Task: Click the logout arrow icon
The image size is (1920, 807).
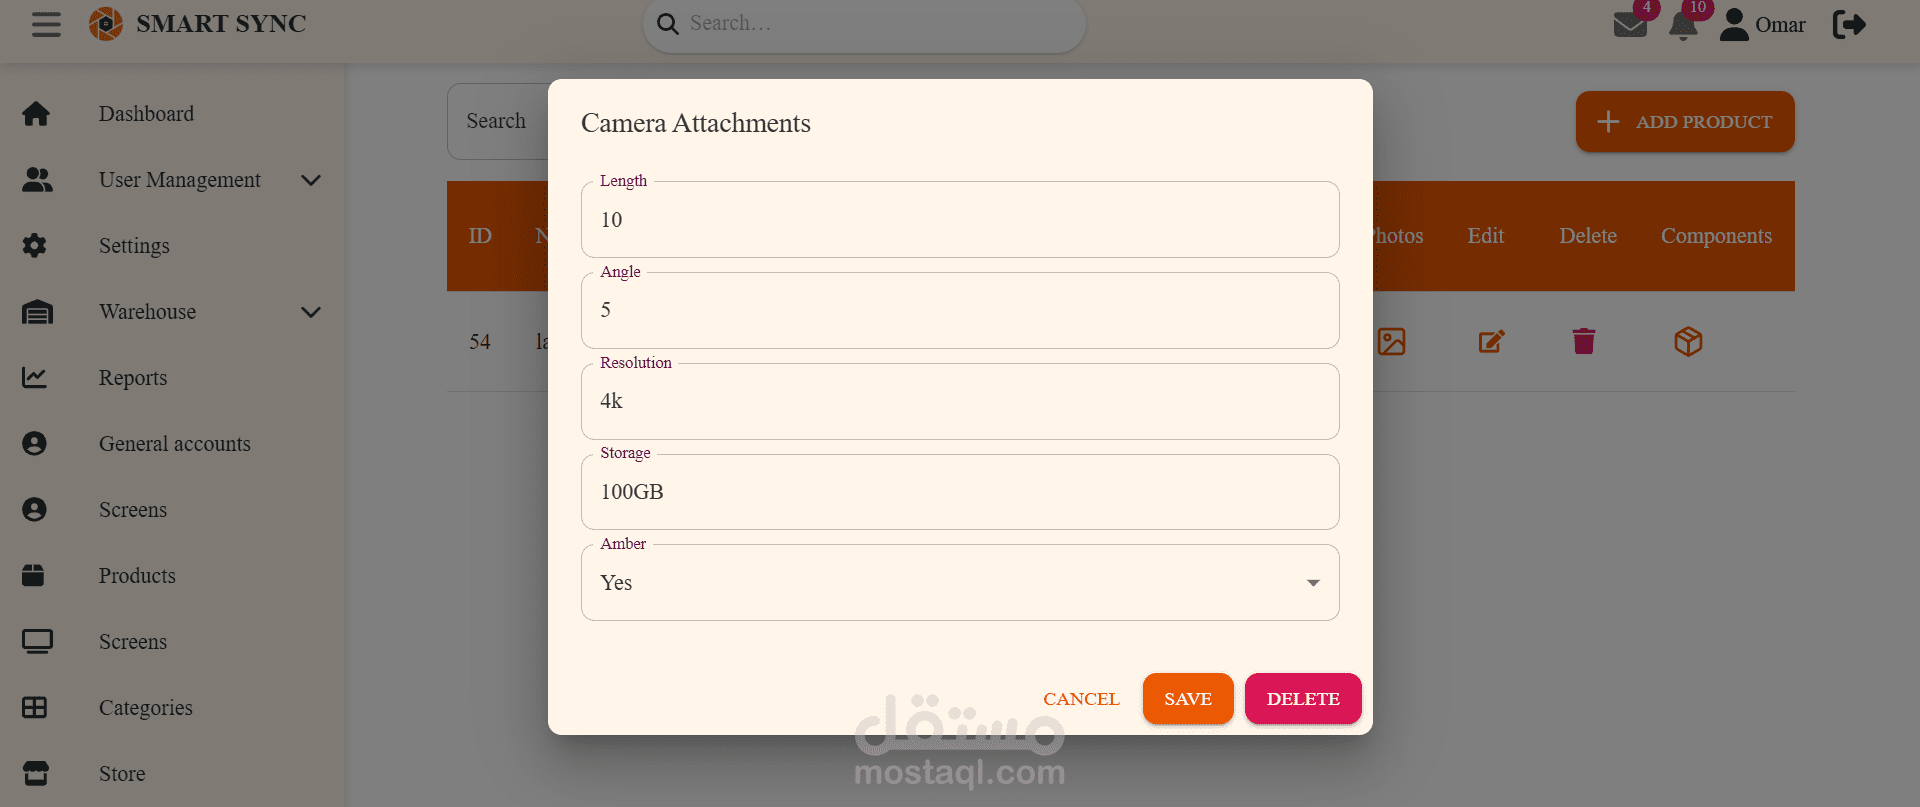Action: 1849,25
